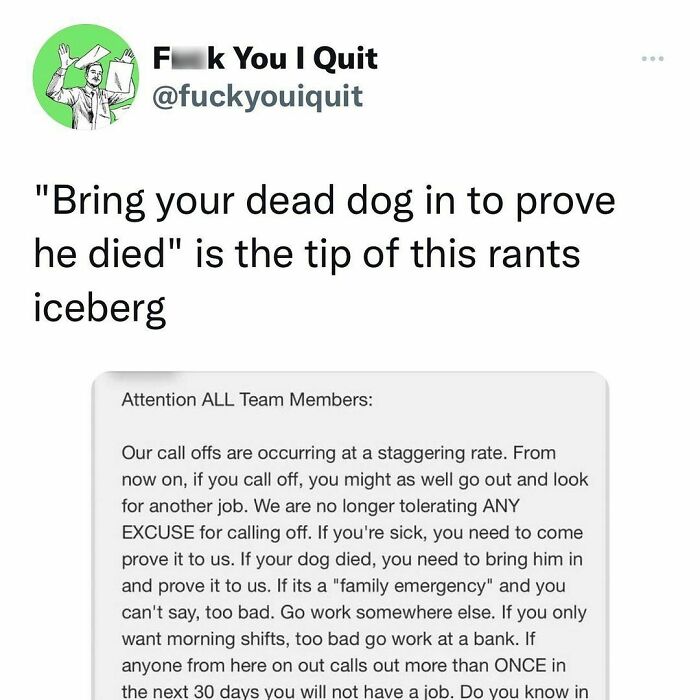The width and height of the screenshot is (700, 700).
Task: Open the three-dot more options menu
Action: (x=653, y=59)
